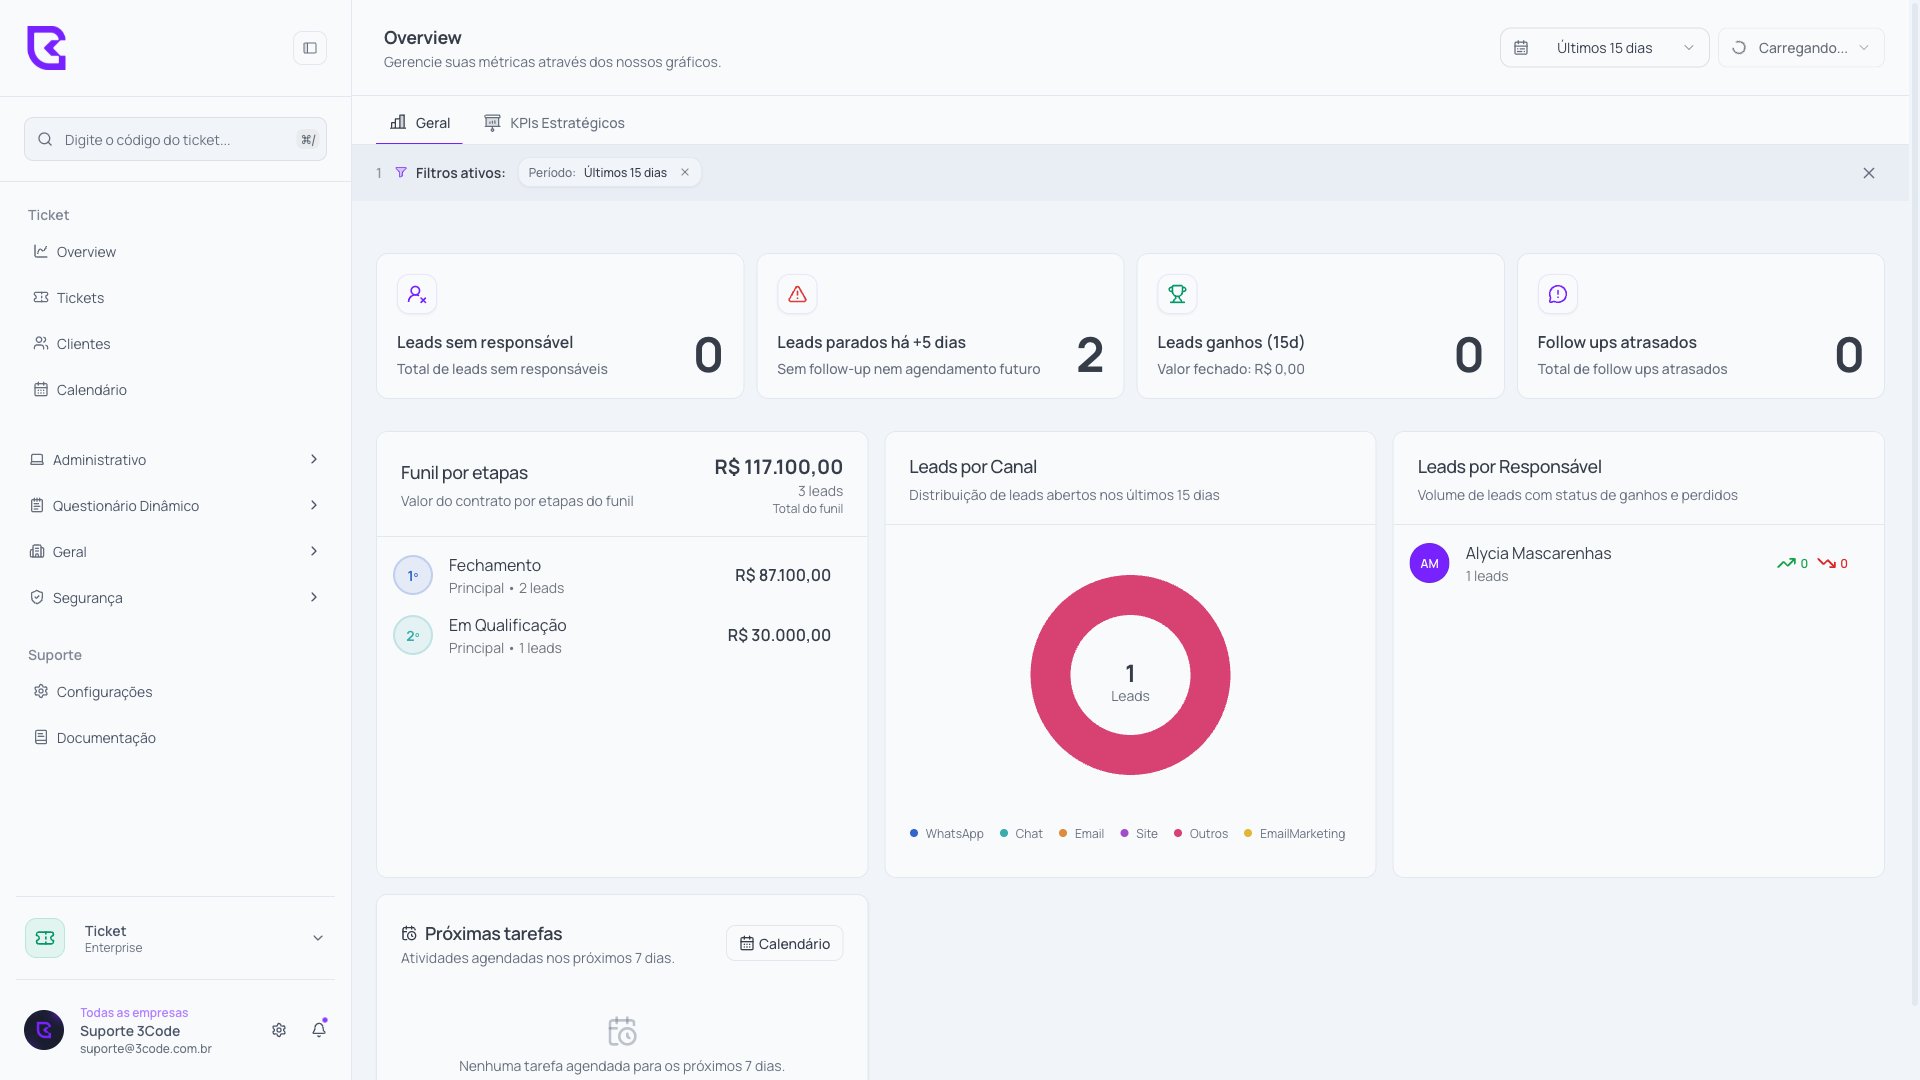Open the Ticket Enterprise module switcher

175,938
